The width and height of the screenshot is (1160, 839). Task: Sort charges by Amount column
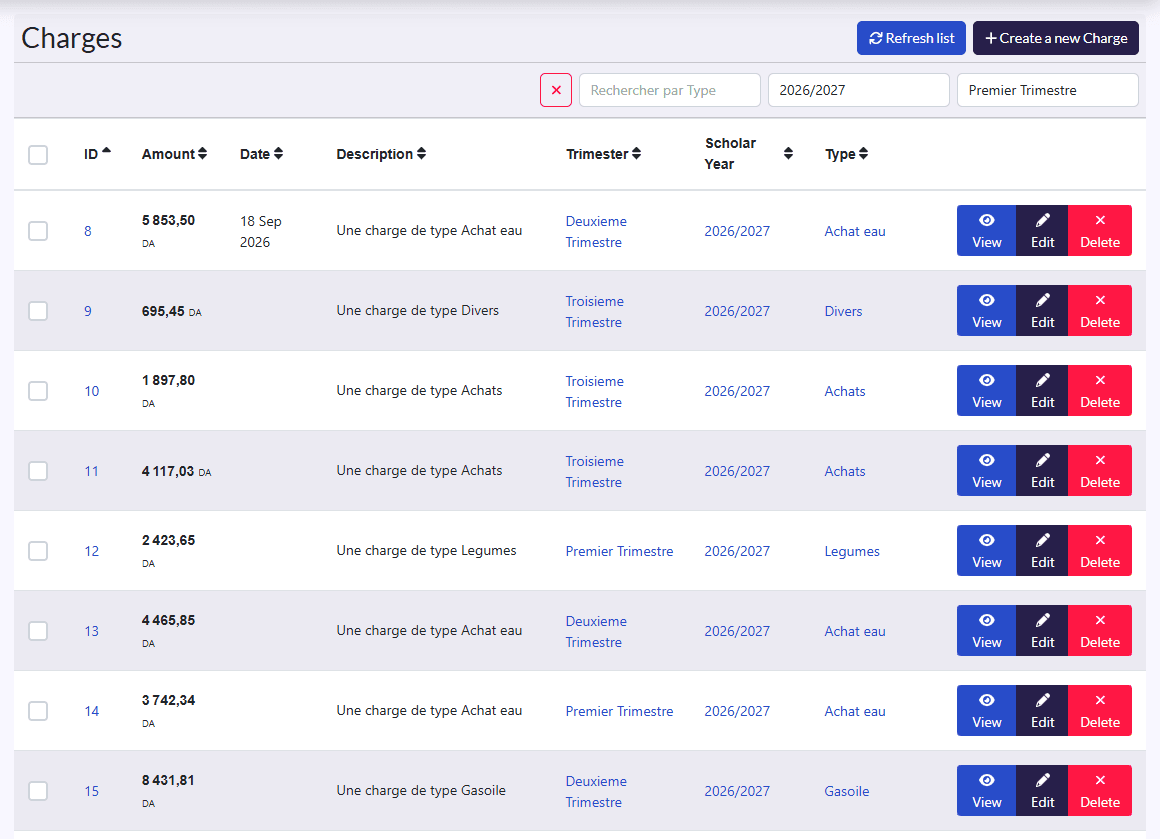click(x=175, y=154)
